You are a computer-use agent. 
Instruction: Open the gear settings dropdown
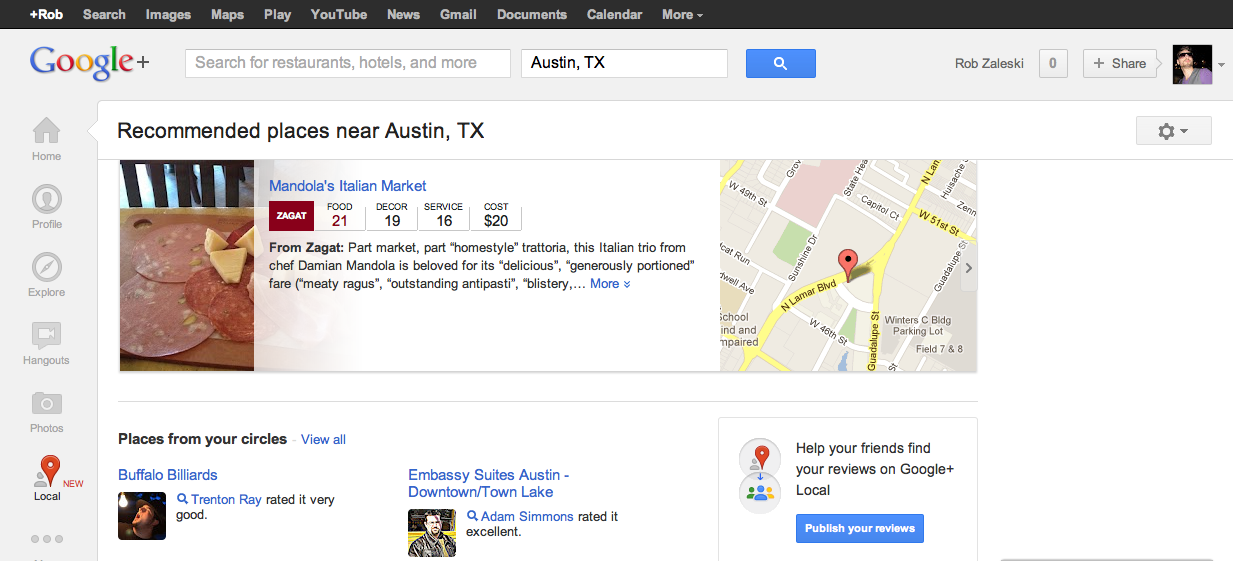coord(1173,131)
